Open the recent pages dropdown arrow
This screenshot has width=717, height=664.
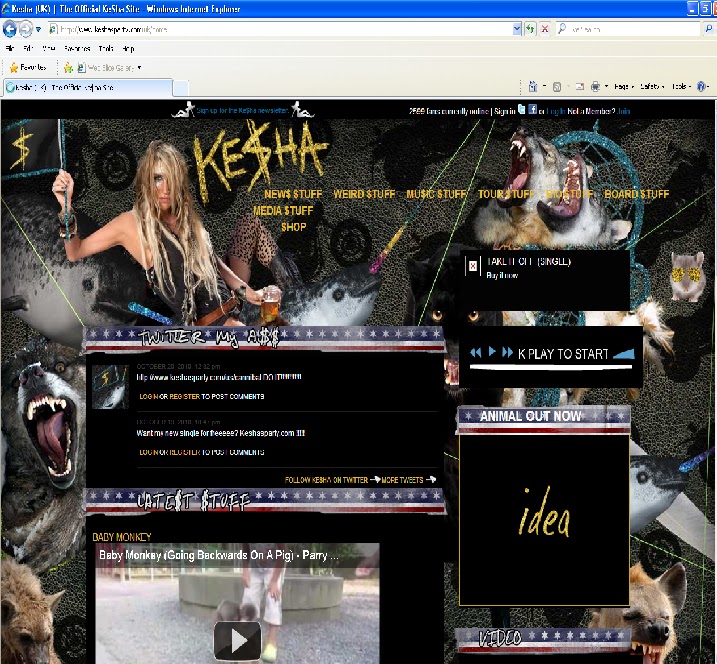pyautogui.click(x=39, y=29)
